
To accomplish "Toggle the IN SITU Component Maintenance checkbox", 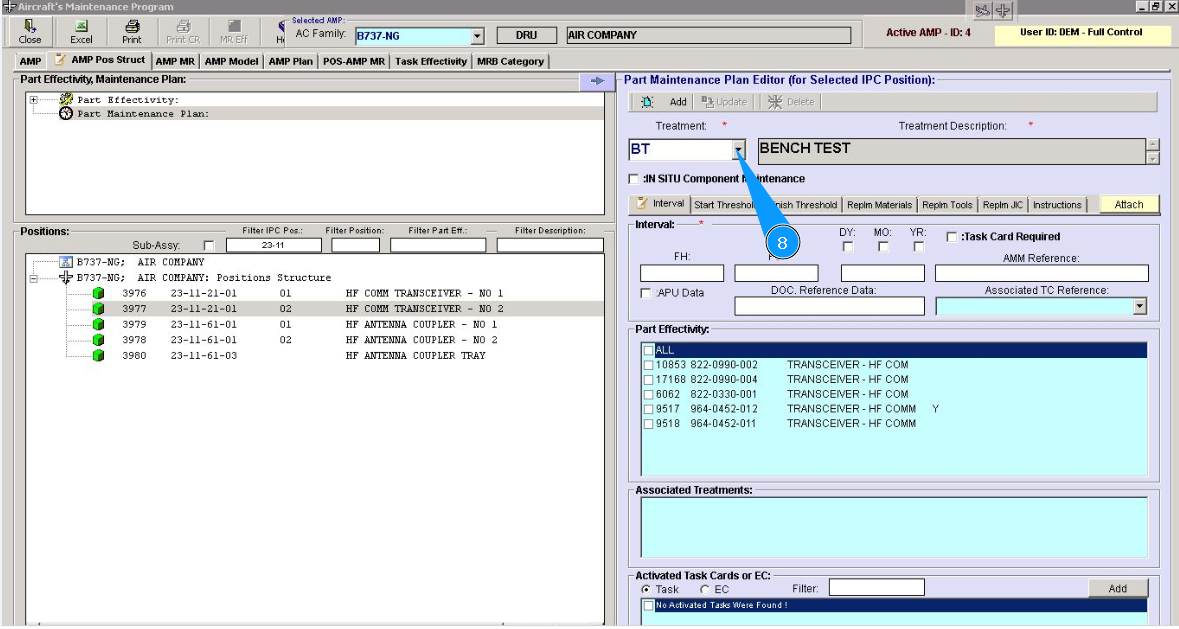I will tap(633, 179).
